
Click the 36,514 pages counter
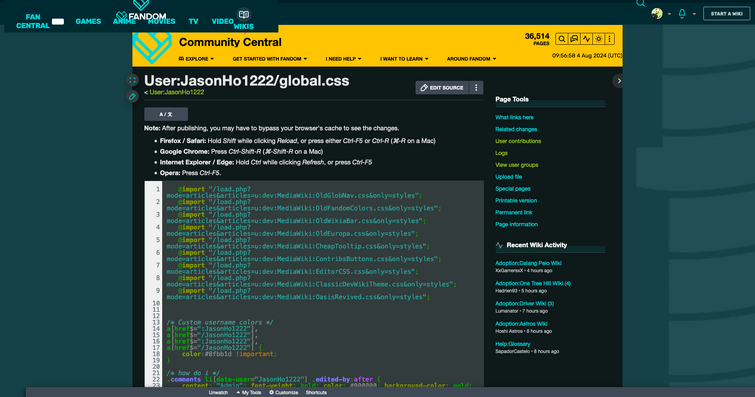click(x=537, y=39)
